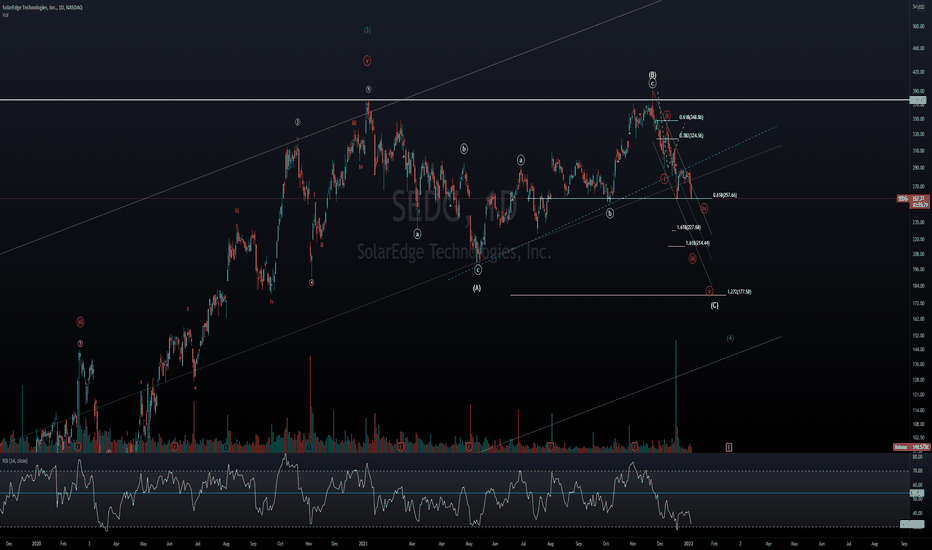Click the green (4) wave label near lower channel
Image resolution: width=932 pixels, height=550 pixels.
[730, 338]
